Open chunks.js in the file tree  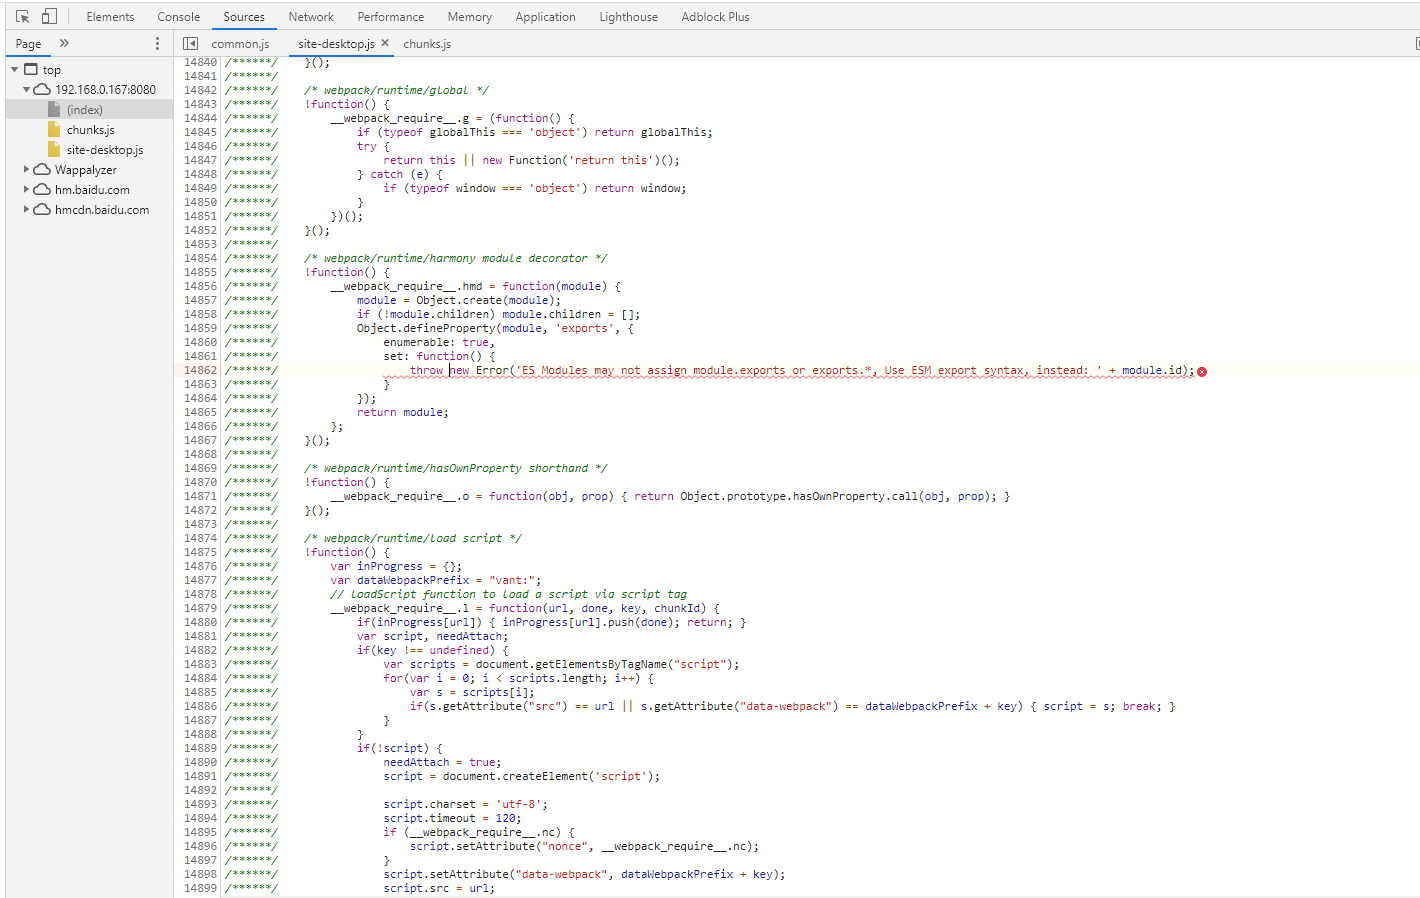point(89,130)
